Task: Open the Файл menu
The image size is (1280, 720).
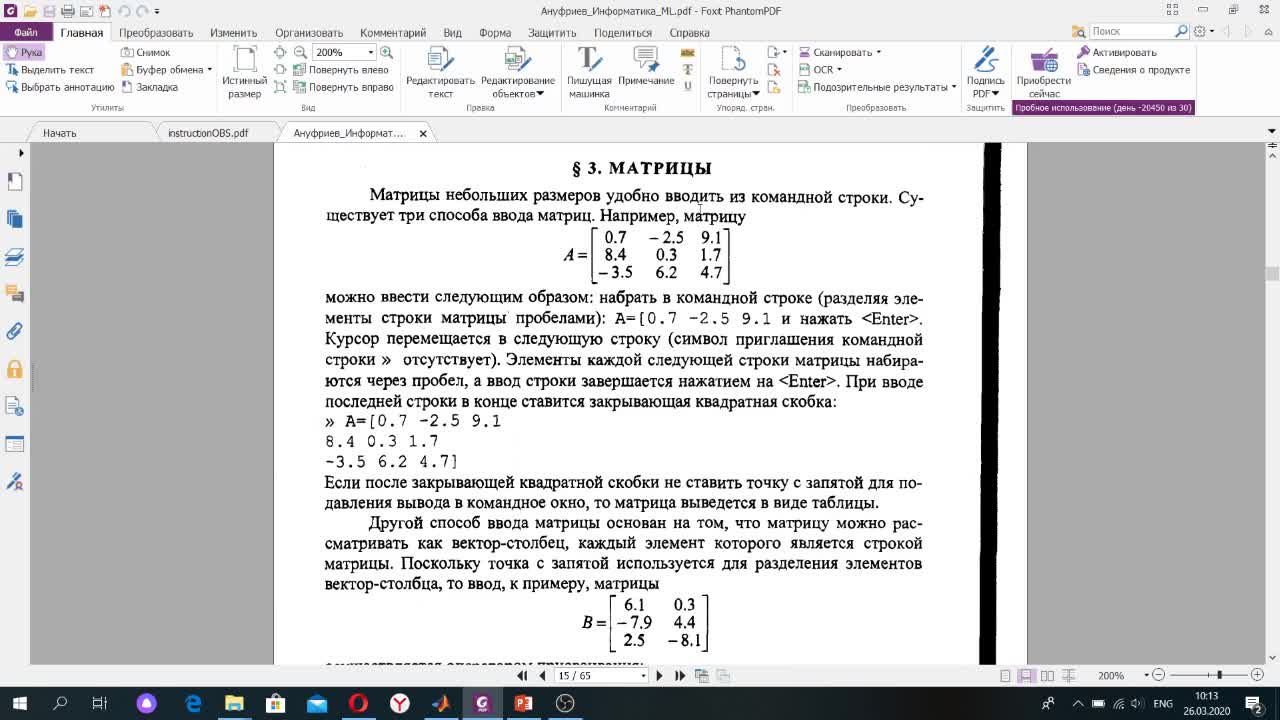Action: pos(25,32)
